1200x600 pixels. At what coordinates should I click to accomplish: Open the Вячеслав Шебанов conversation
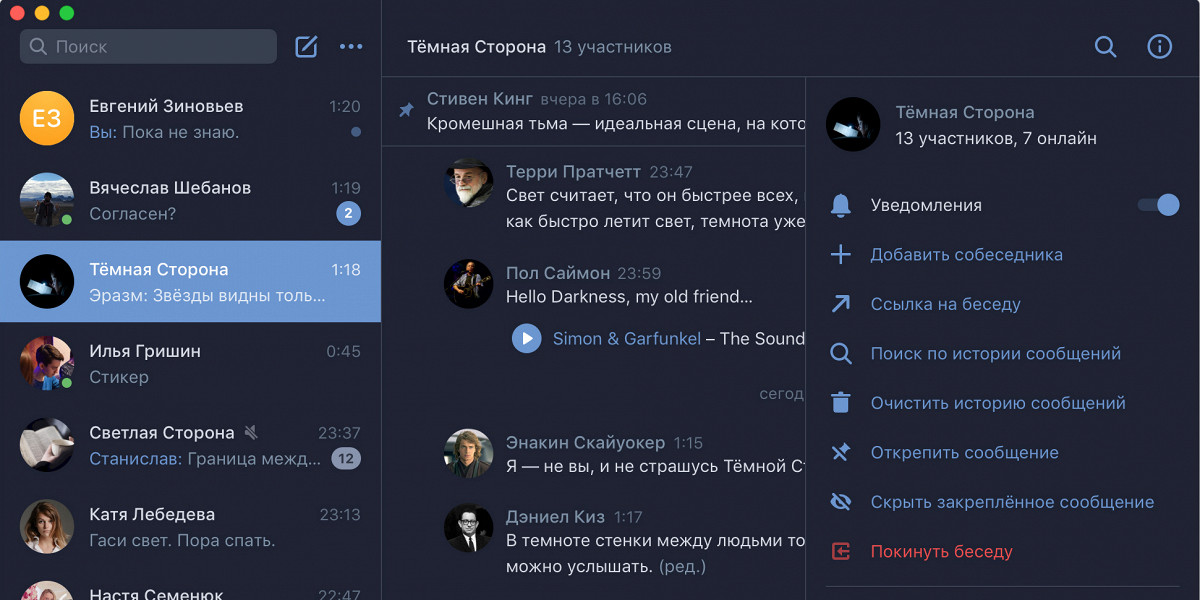190,200
